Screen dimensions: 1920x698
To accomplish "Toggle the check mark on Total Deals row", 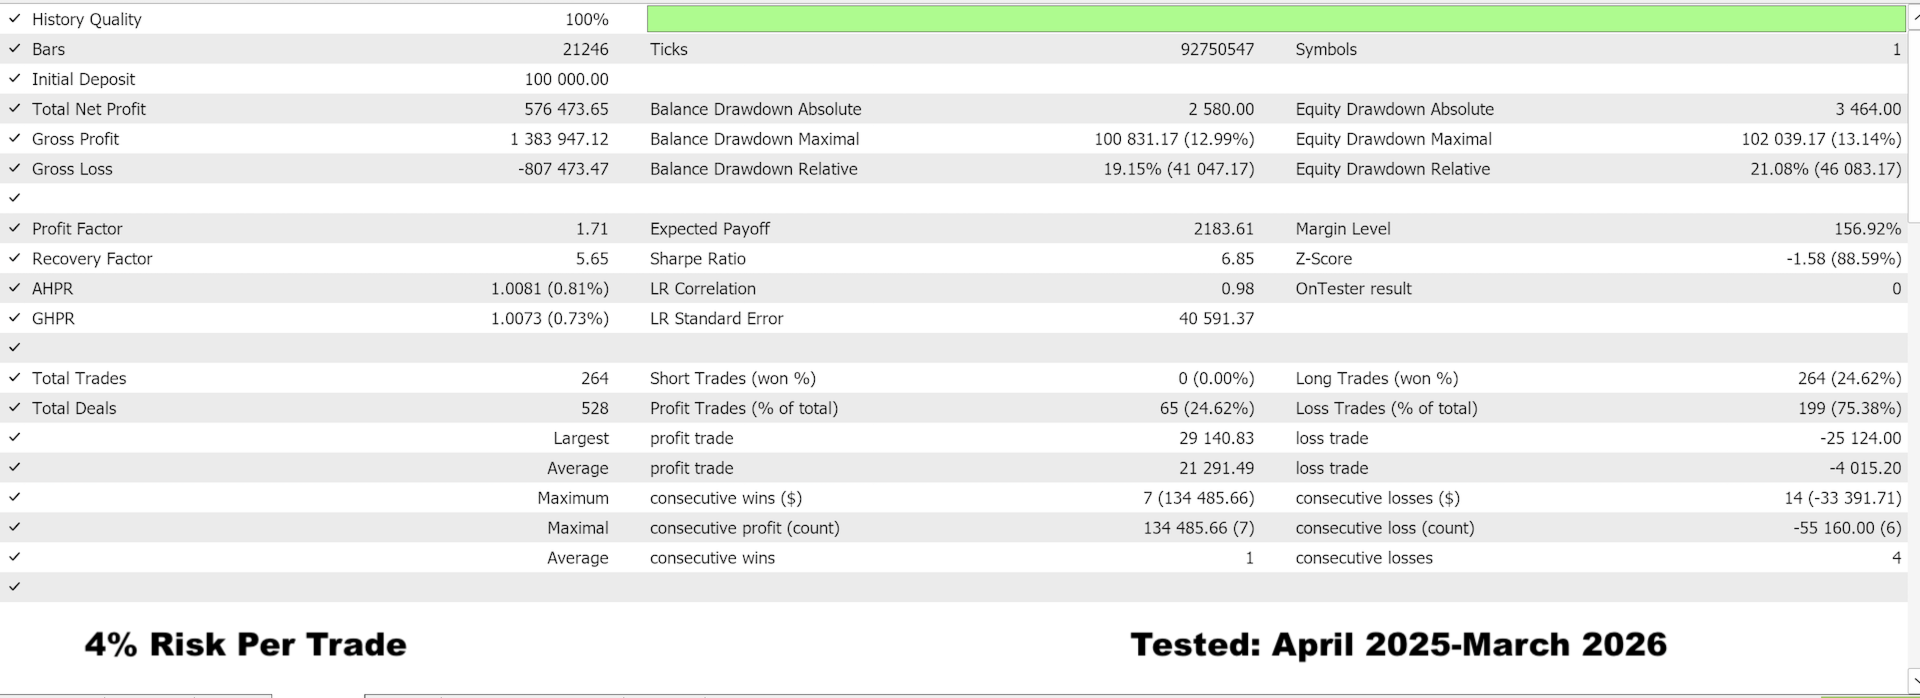I will coord(14,408).
